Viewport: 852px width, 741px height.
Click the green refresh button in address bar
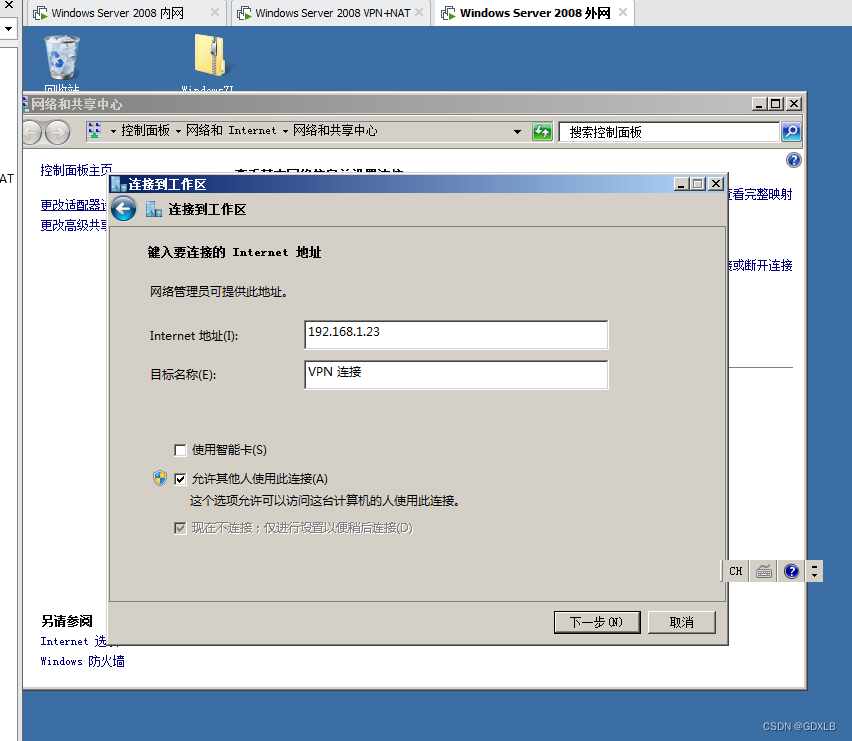542,131
